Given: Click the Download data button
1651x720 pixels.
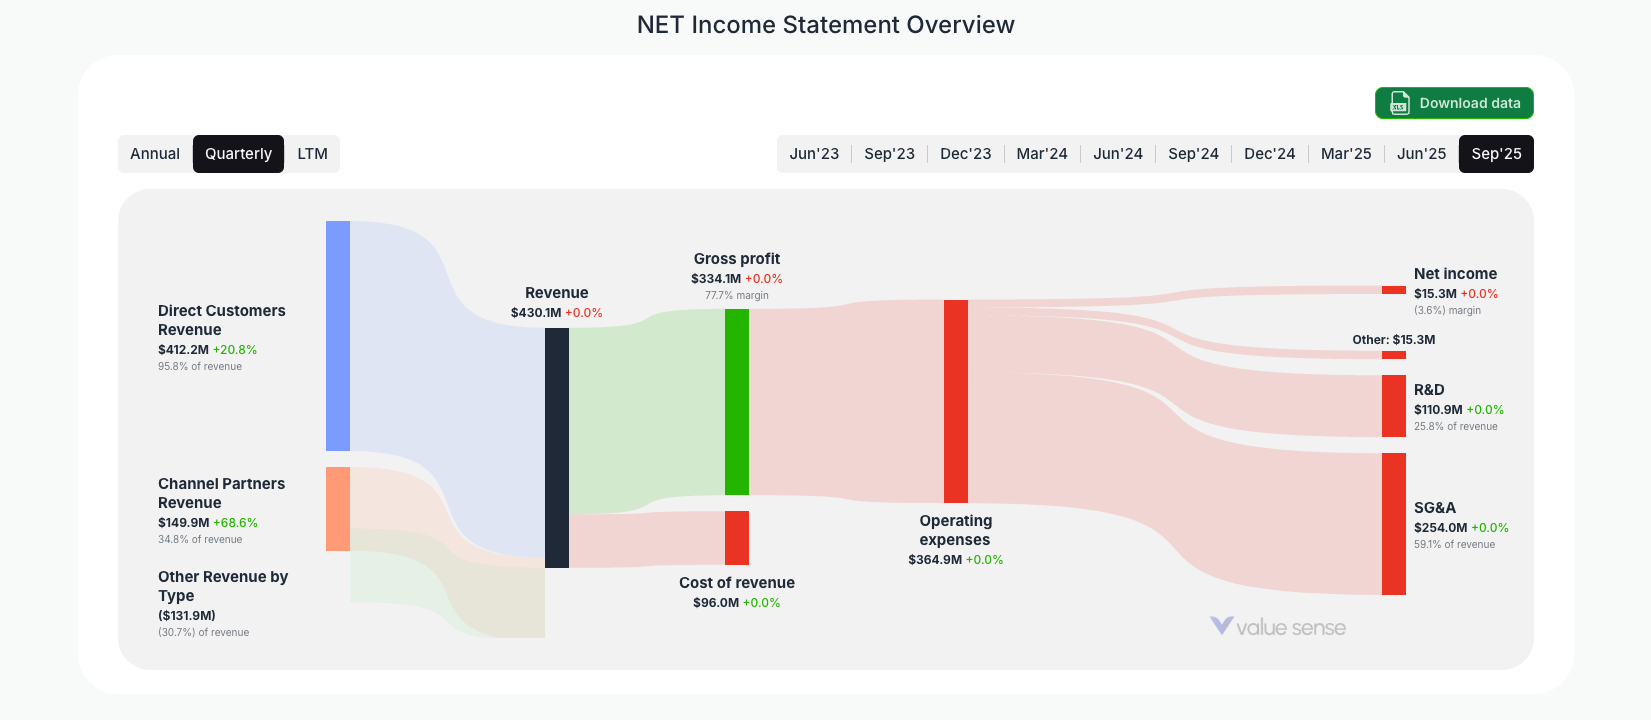Looking at the screenshot, I should 1454,103.
